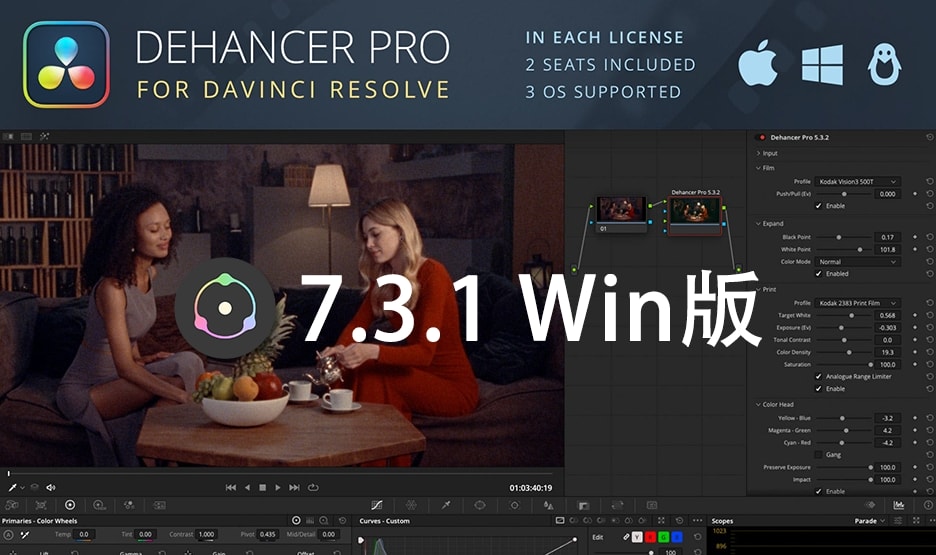This screenshot has height=555, width=936.
Task: Check the Gang checkbox in Color Head
Action: click(818, 455)
